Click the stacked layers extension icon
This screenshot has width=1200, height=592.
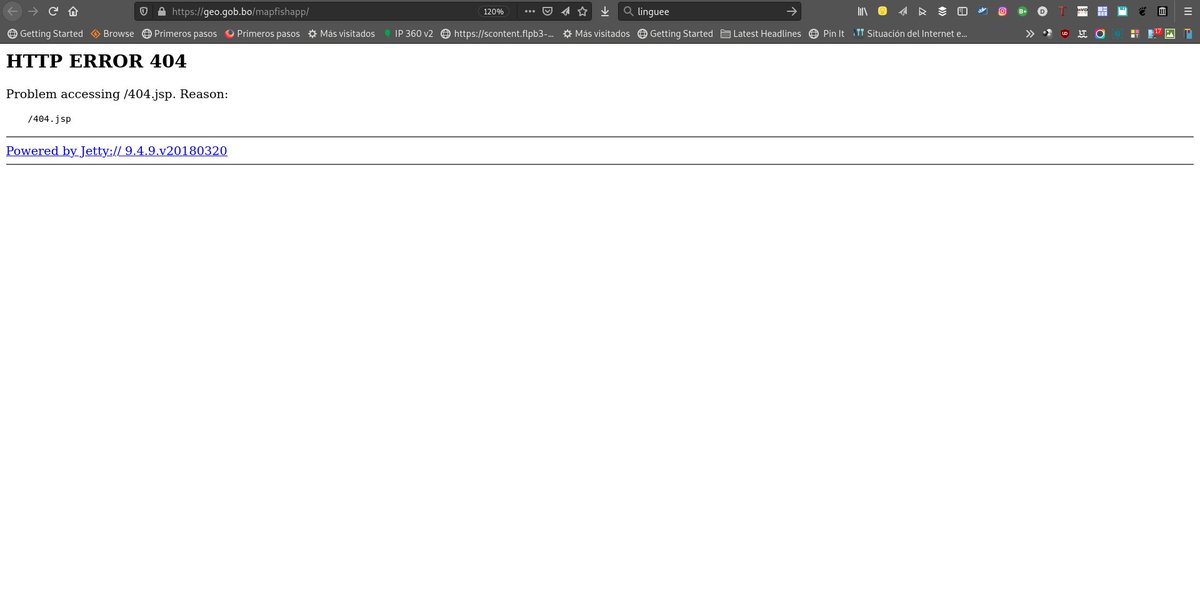[x=942, y=11]
